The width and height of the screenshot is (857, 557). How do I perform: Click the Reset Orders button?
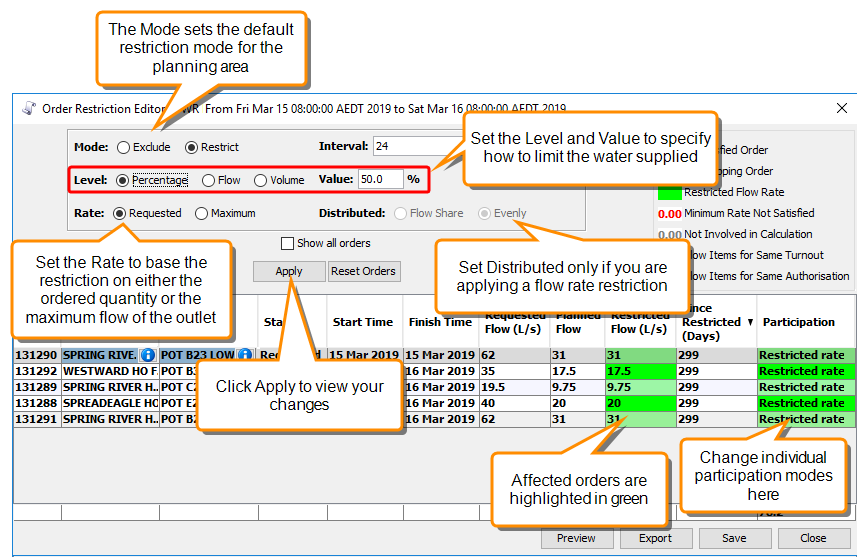point(365,271)
